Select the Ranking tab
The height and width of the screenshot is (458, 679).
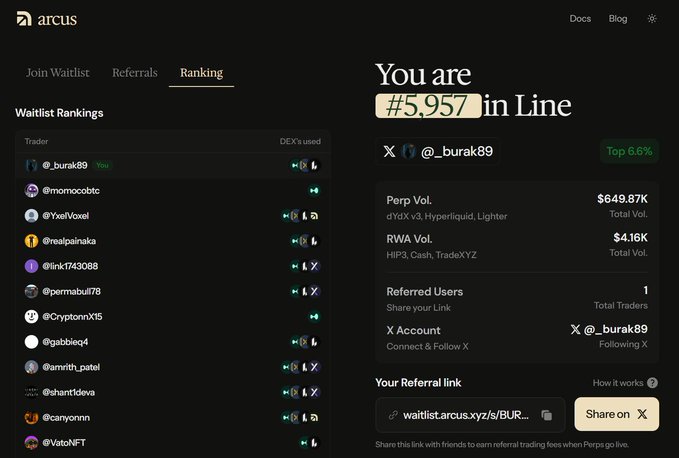coord(201,72)
